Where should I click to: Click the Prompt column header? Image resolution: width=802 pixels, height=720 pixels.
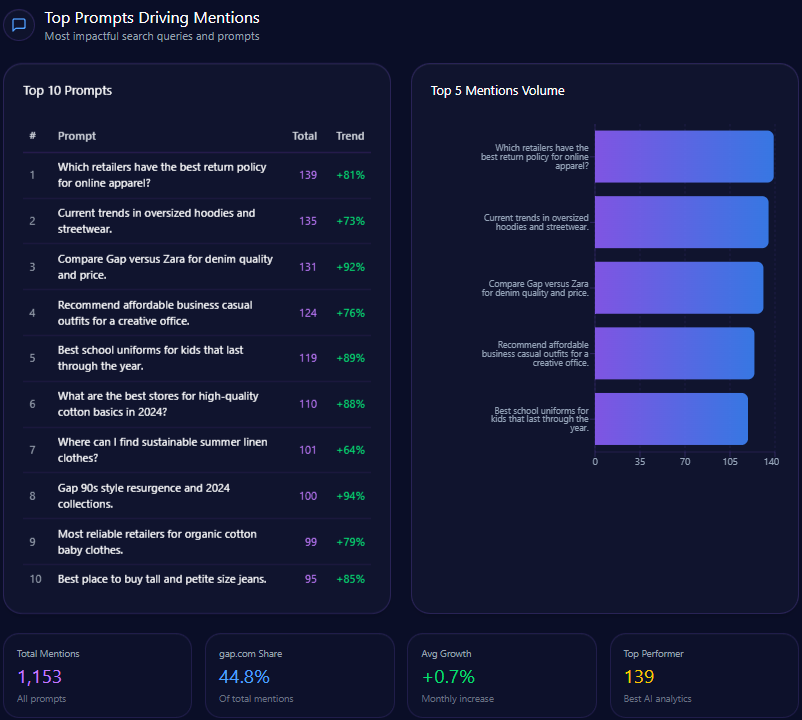77,136
